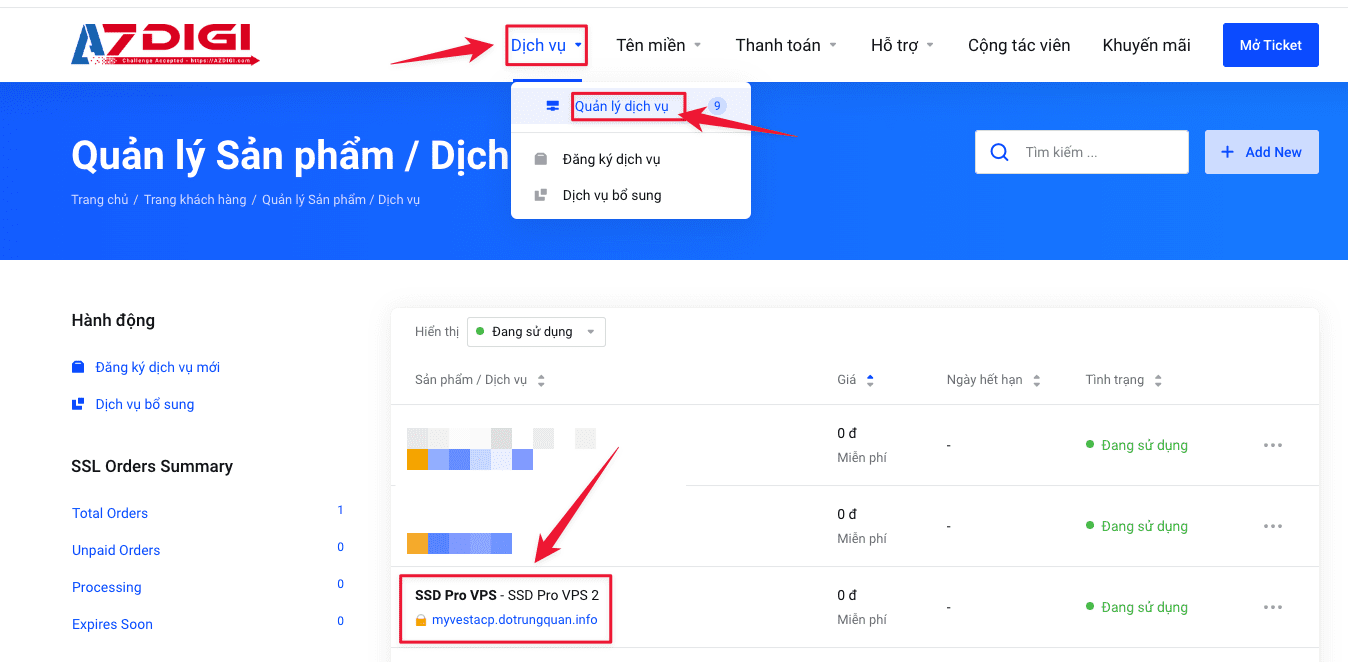1348x662 pixels.
Task: Open the Đang sử dụng filter dropdown
Action: point(536,332)
